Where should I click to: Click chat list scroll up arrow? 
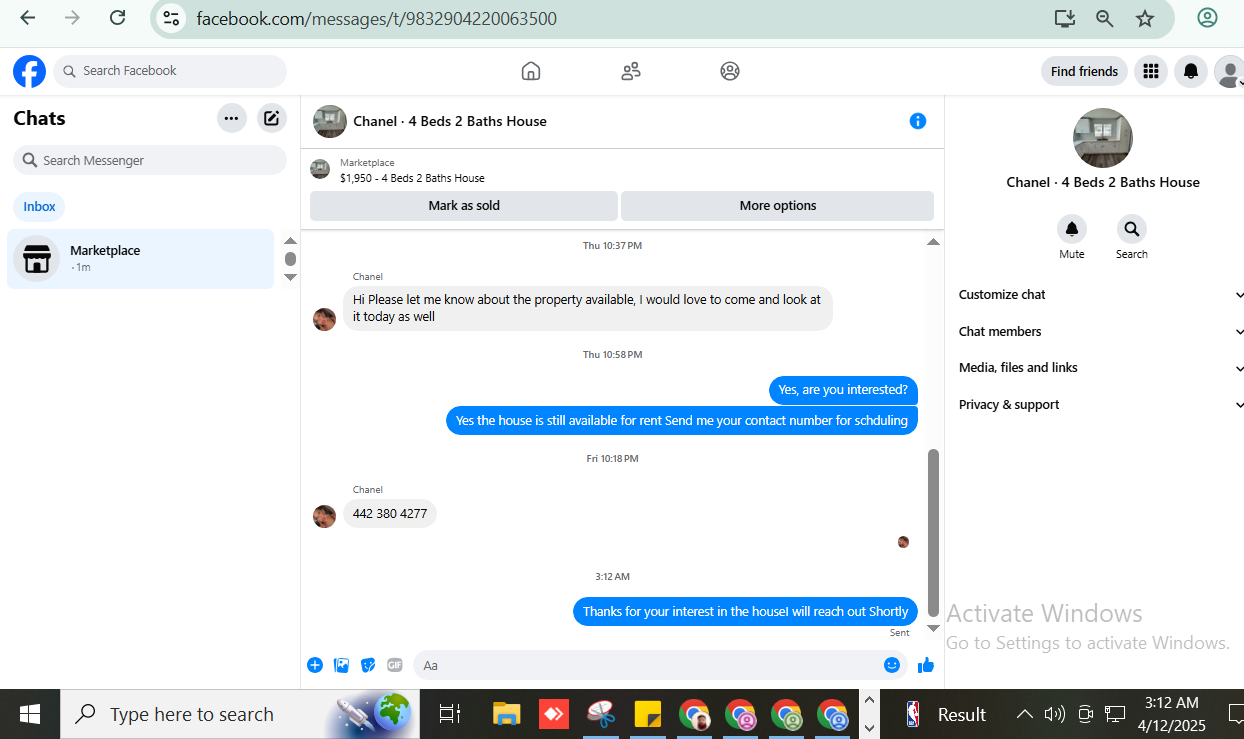point(290,241)
